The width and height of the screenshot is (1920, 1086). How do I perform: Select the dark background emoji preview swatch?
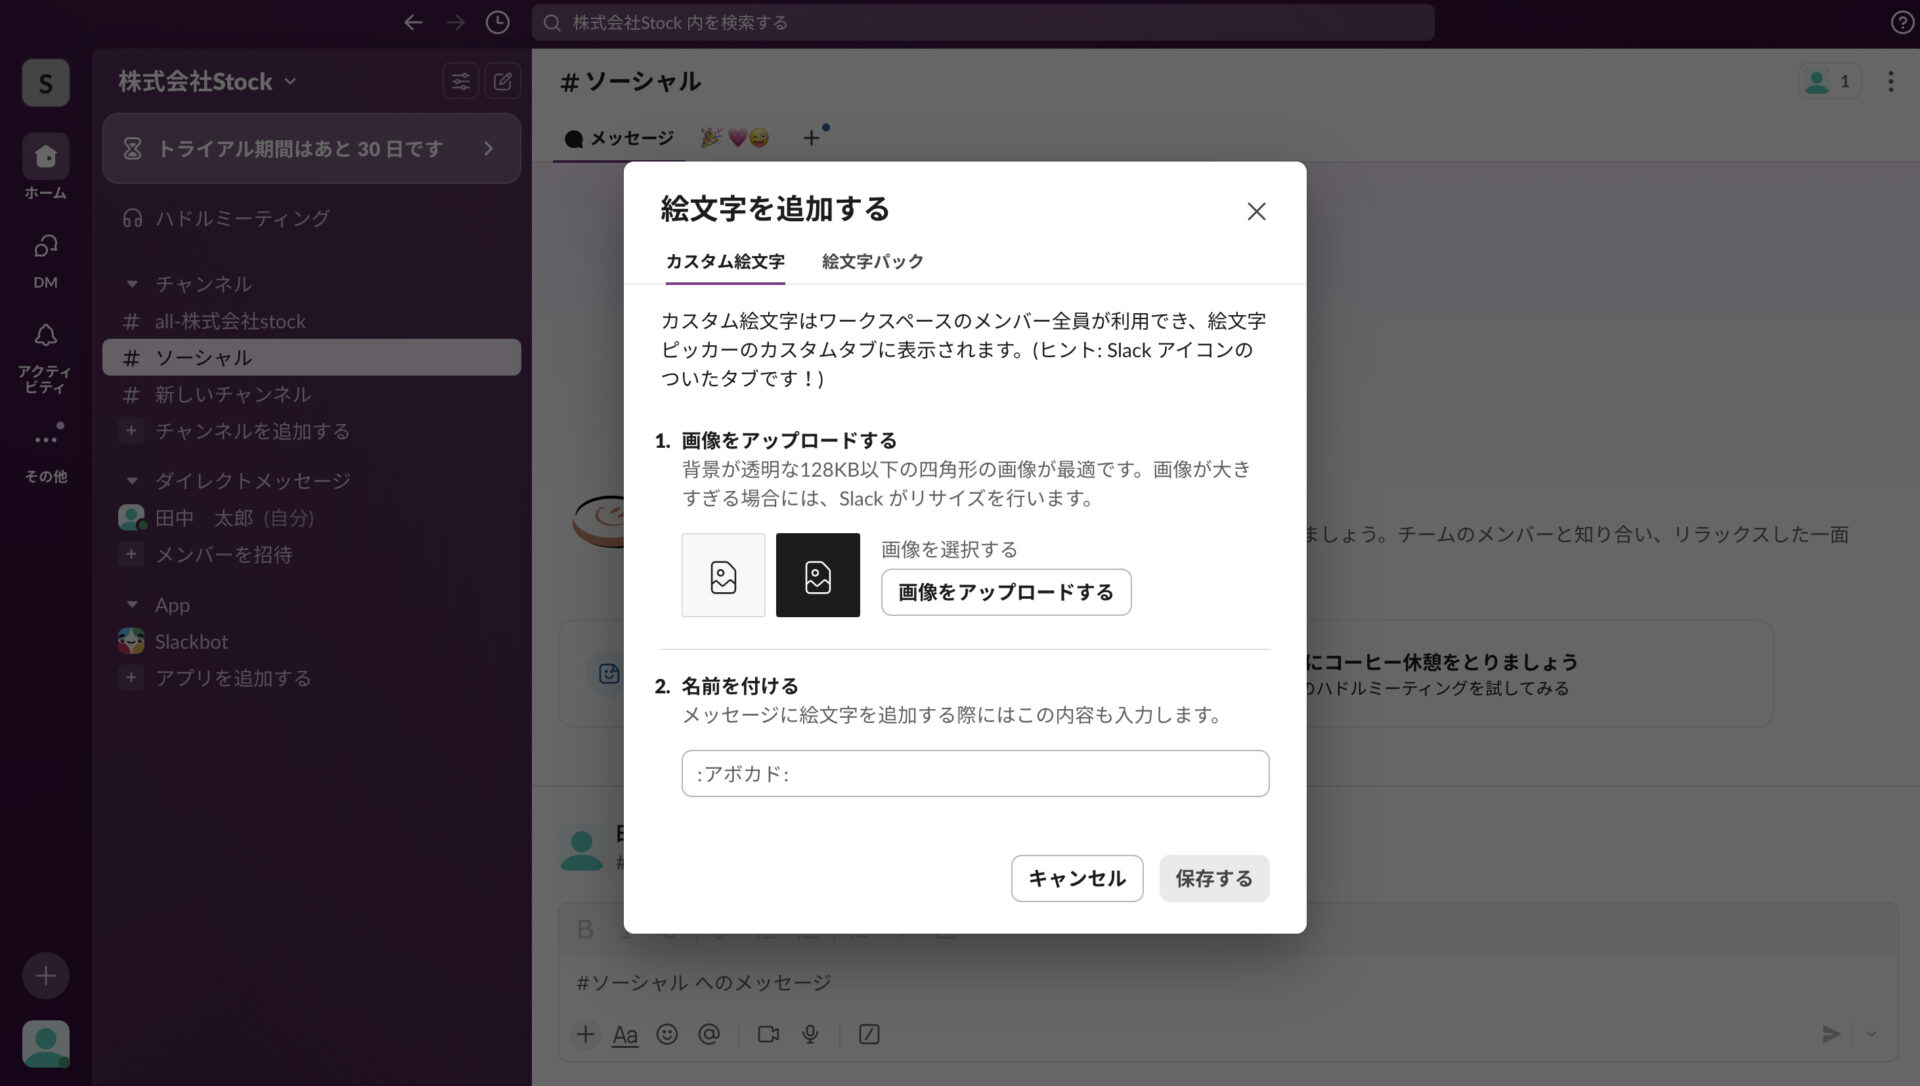tap(817, 575)
